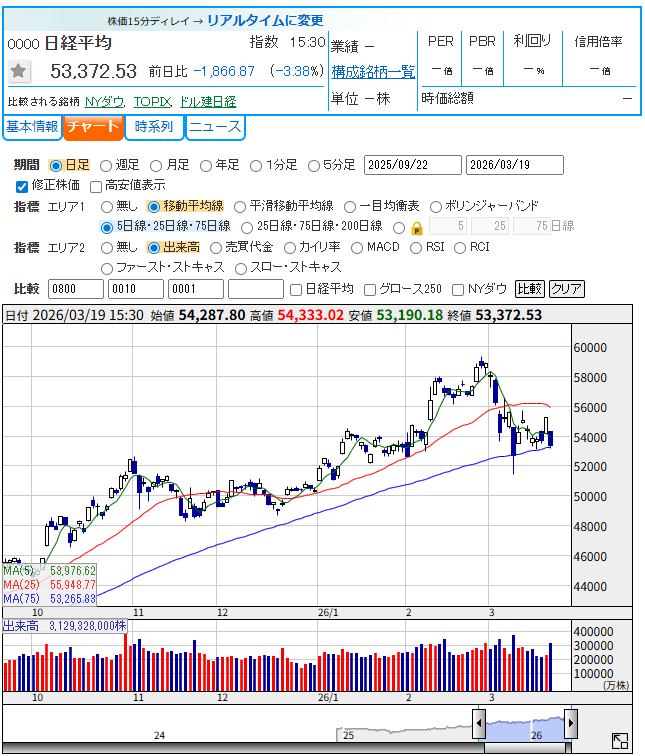Viewport: 645px width, 756px height.
Task: Select the custom moving-average radio beside lock
Action: [x=399, y=228]
